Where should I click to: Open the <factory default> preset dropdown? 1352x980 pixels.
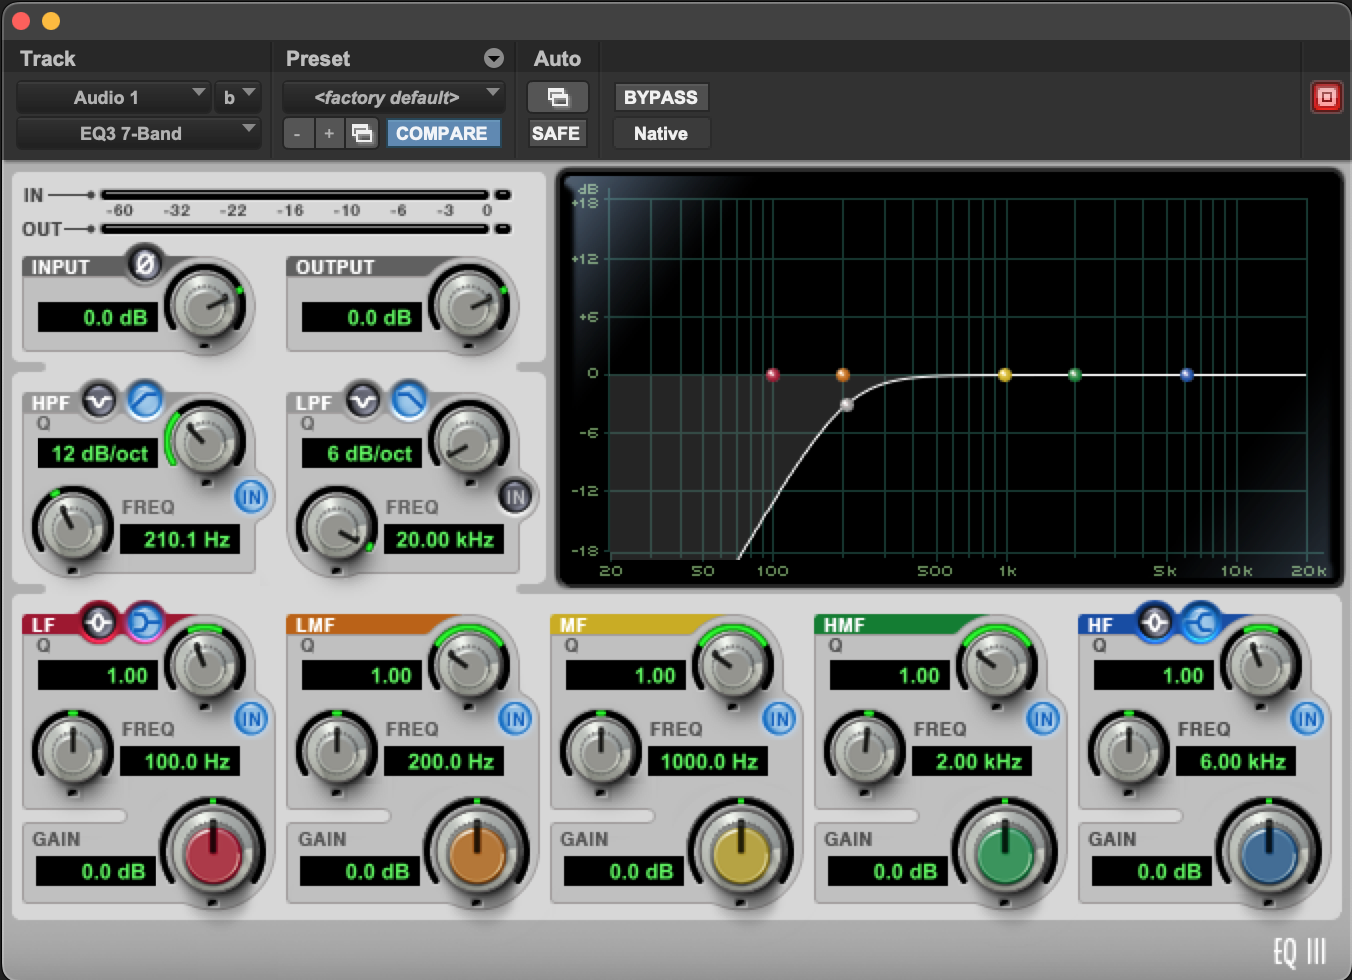[388, 97]
